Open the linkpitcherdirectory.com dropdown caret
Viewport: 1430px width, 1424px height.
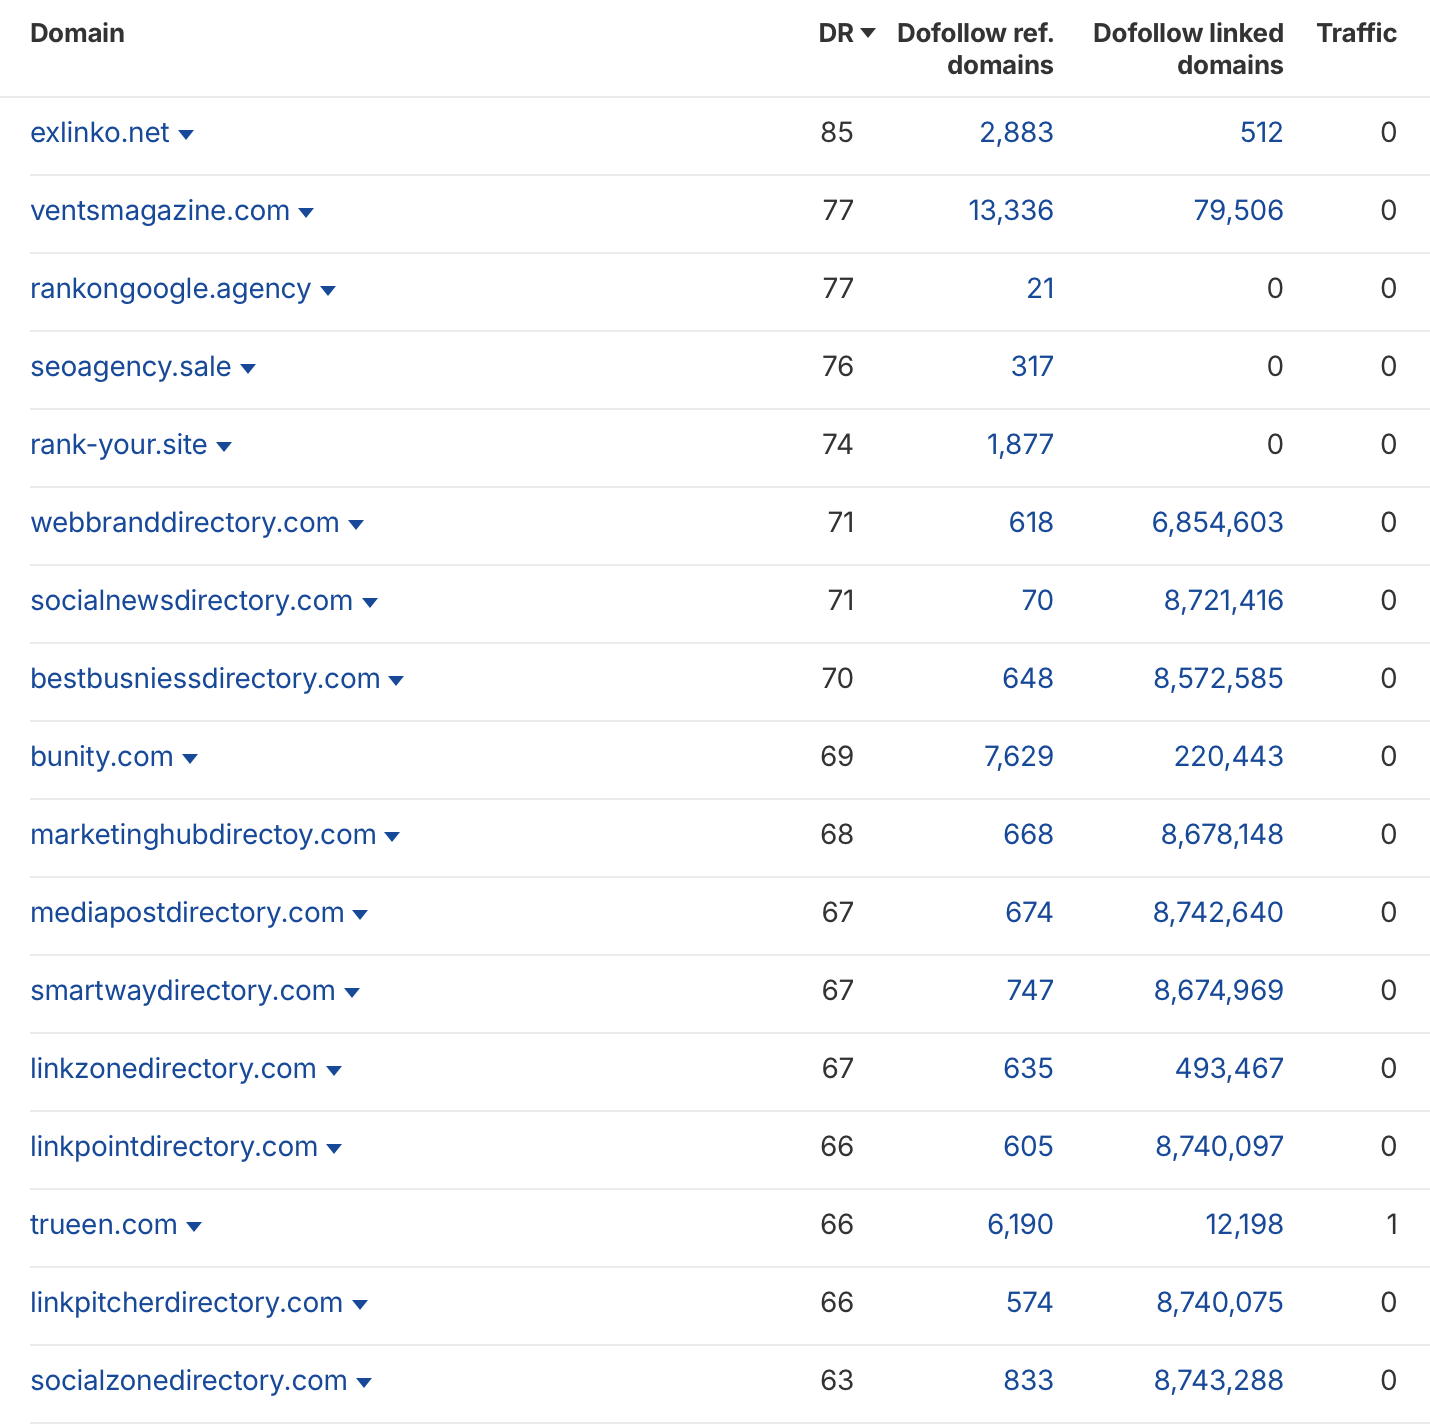pos(360,1304)
